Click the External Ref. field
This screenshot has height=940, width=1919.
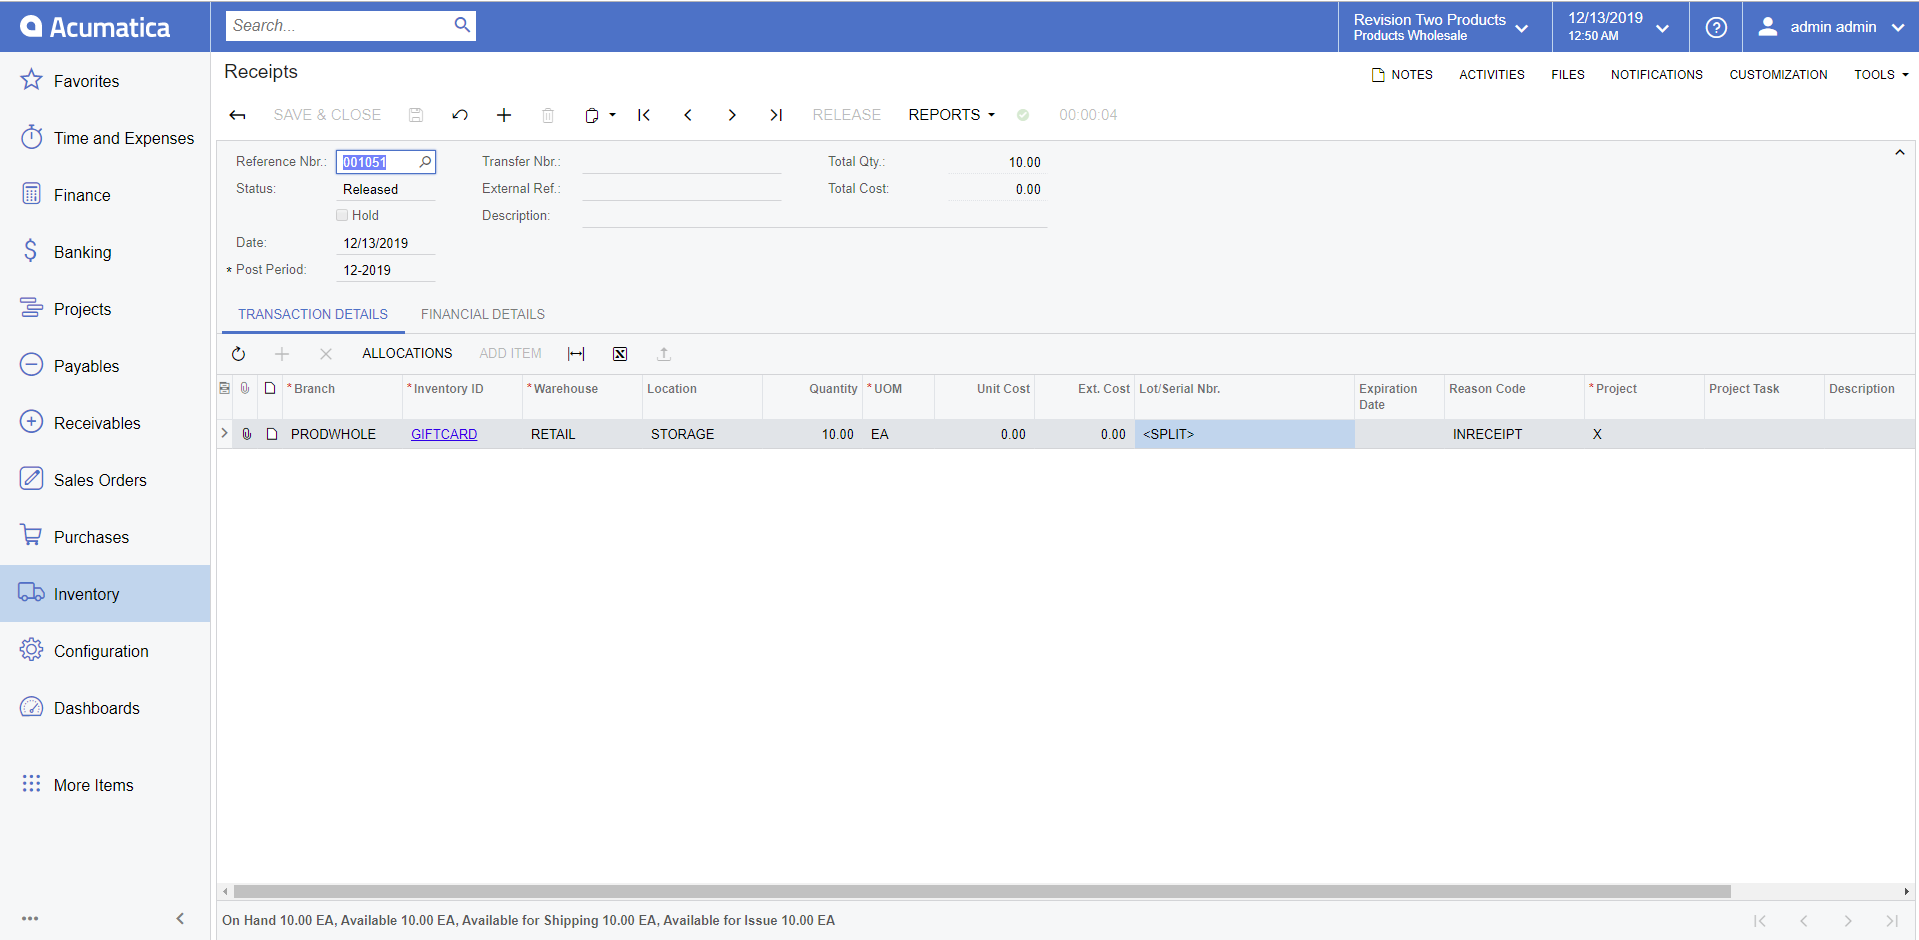pyautogui.click(x=681, y=188)
